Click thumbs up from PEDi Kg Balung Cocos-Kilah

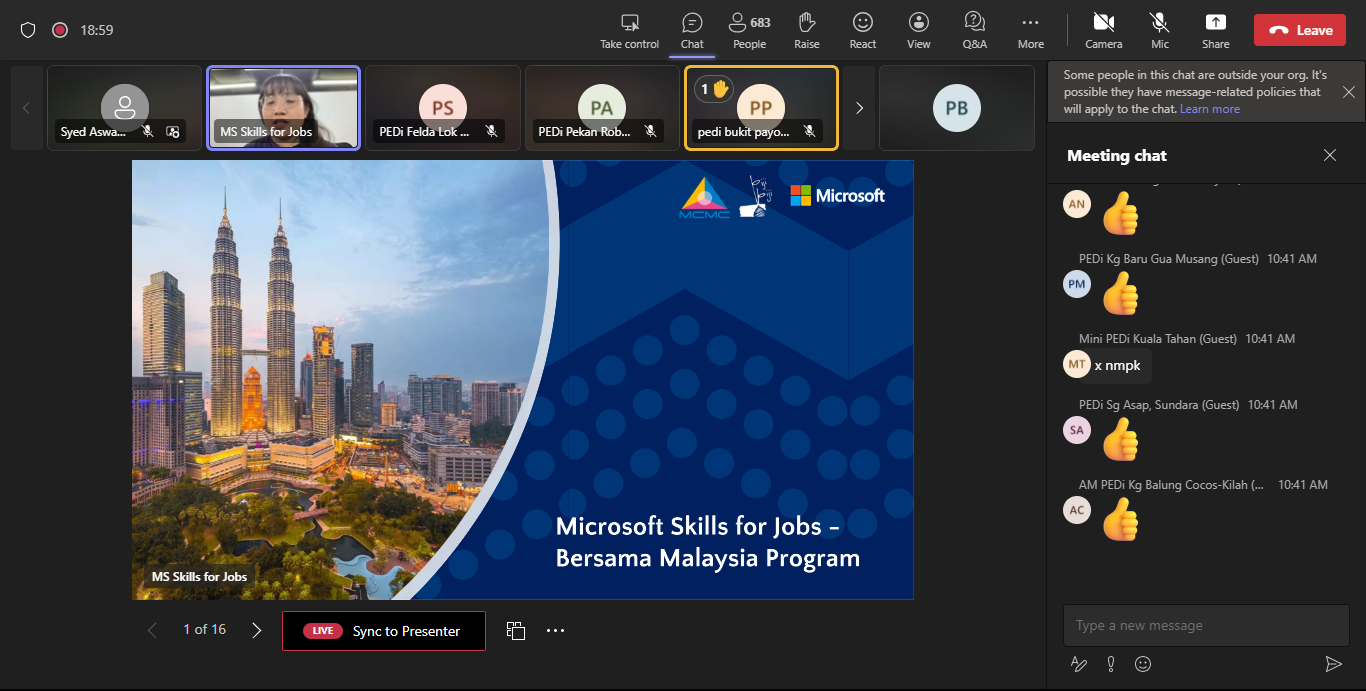pyautogui.click(x=1121, y=518)
